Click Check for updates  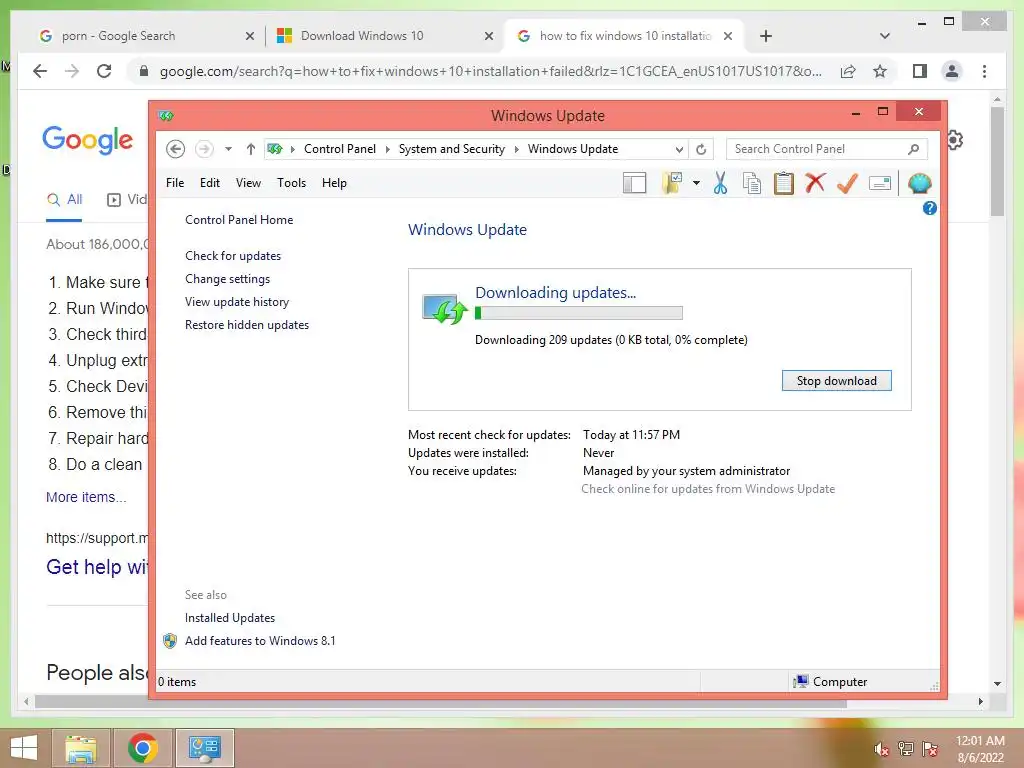tap(233, 256)
